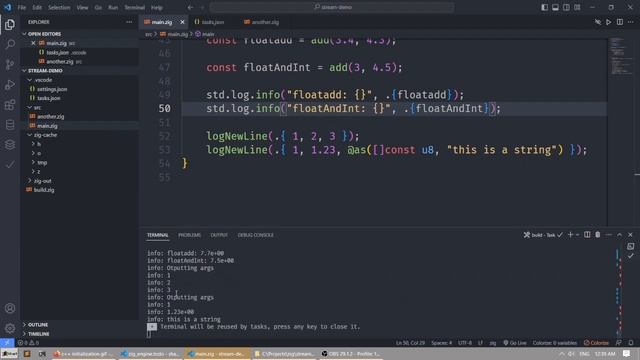The height and width of the screenshot is (360, 640).
Task: Open the Manage gear icon
Action: click(10, 328)
